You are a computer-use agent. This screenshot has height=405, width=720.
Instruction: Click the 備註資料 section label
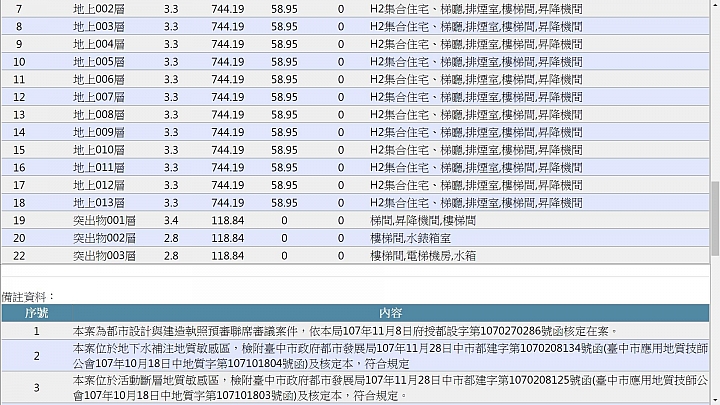(28, 297)
